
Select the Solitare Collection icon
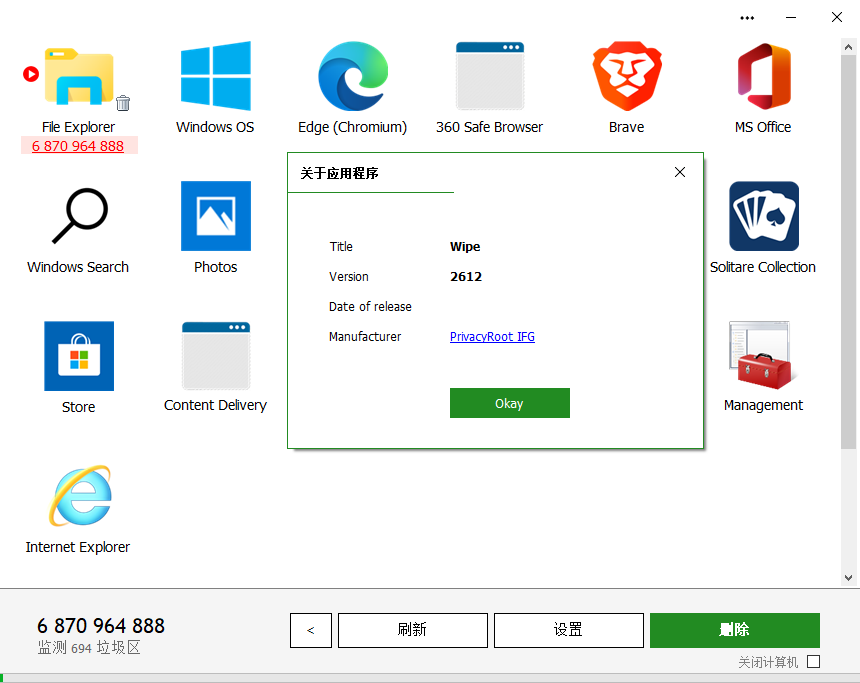[764, 216]
